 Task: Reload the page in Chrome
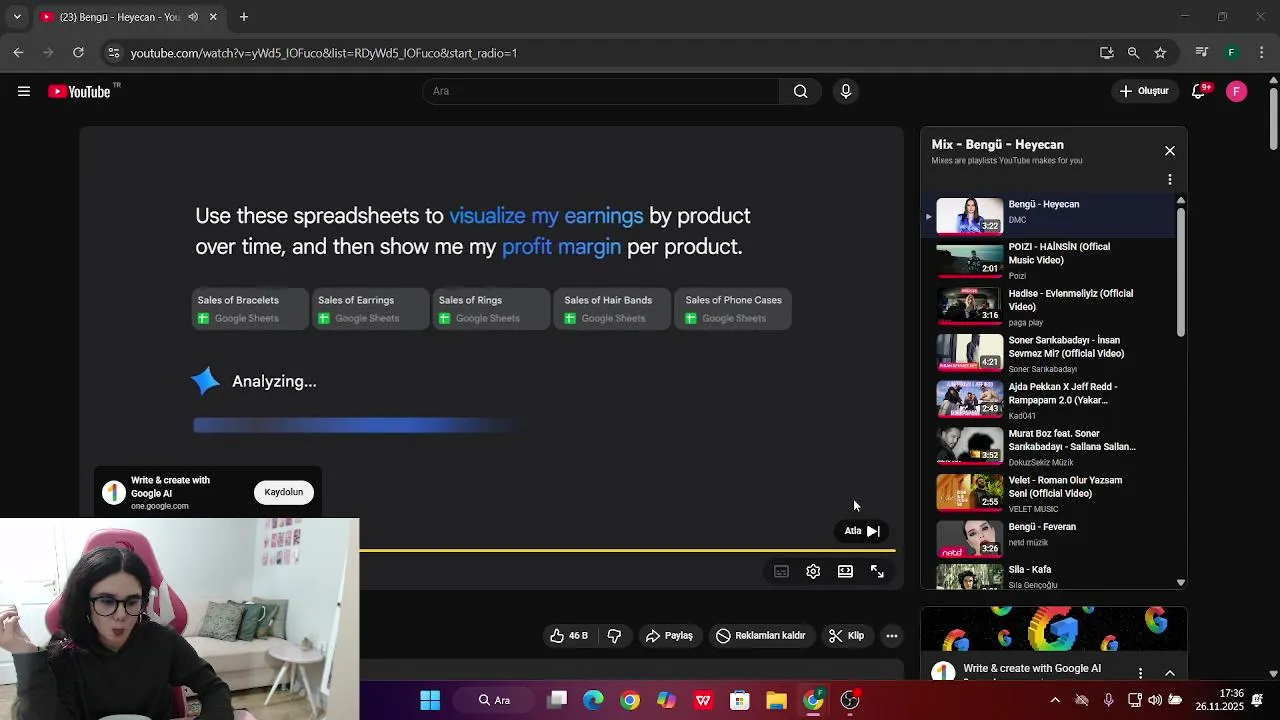78,53
